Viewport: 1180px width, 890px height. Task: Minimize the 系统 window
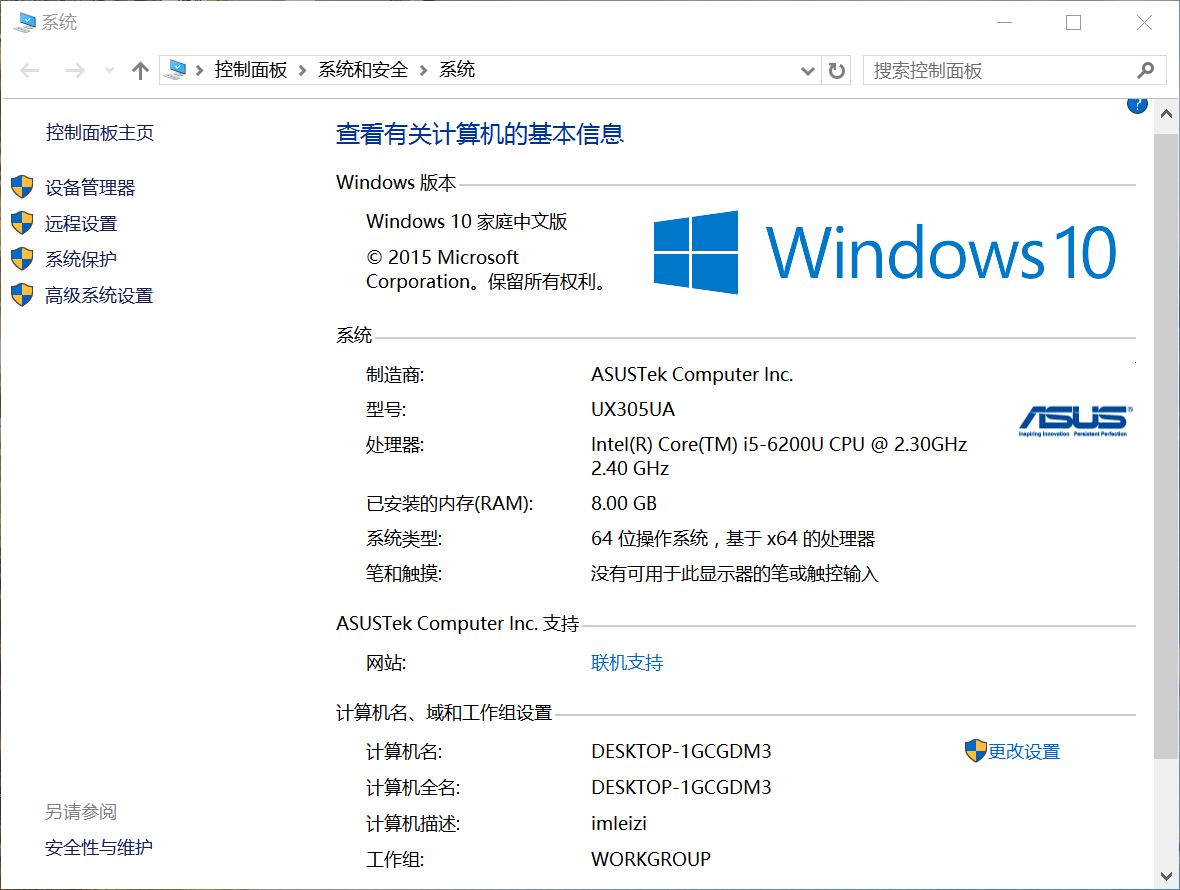[x=1005, y=23]
